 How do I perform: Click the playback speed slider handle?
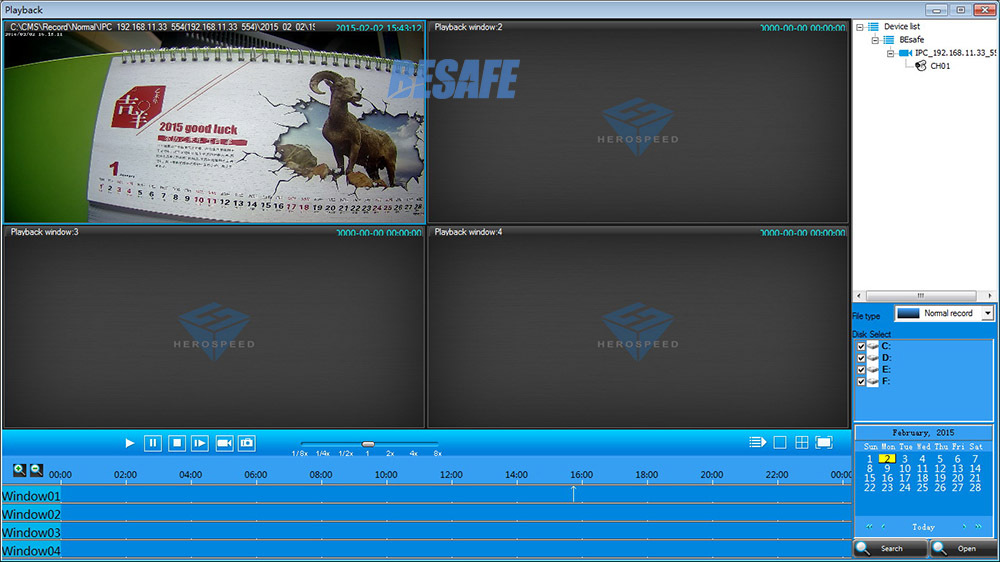[368, 444]
